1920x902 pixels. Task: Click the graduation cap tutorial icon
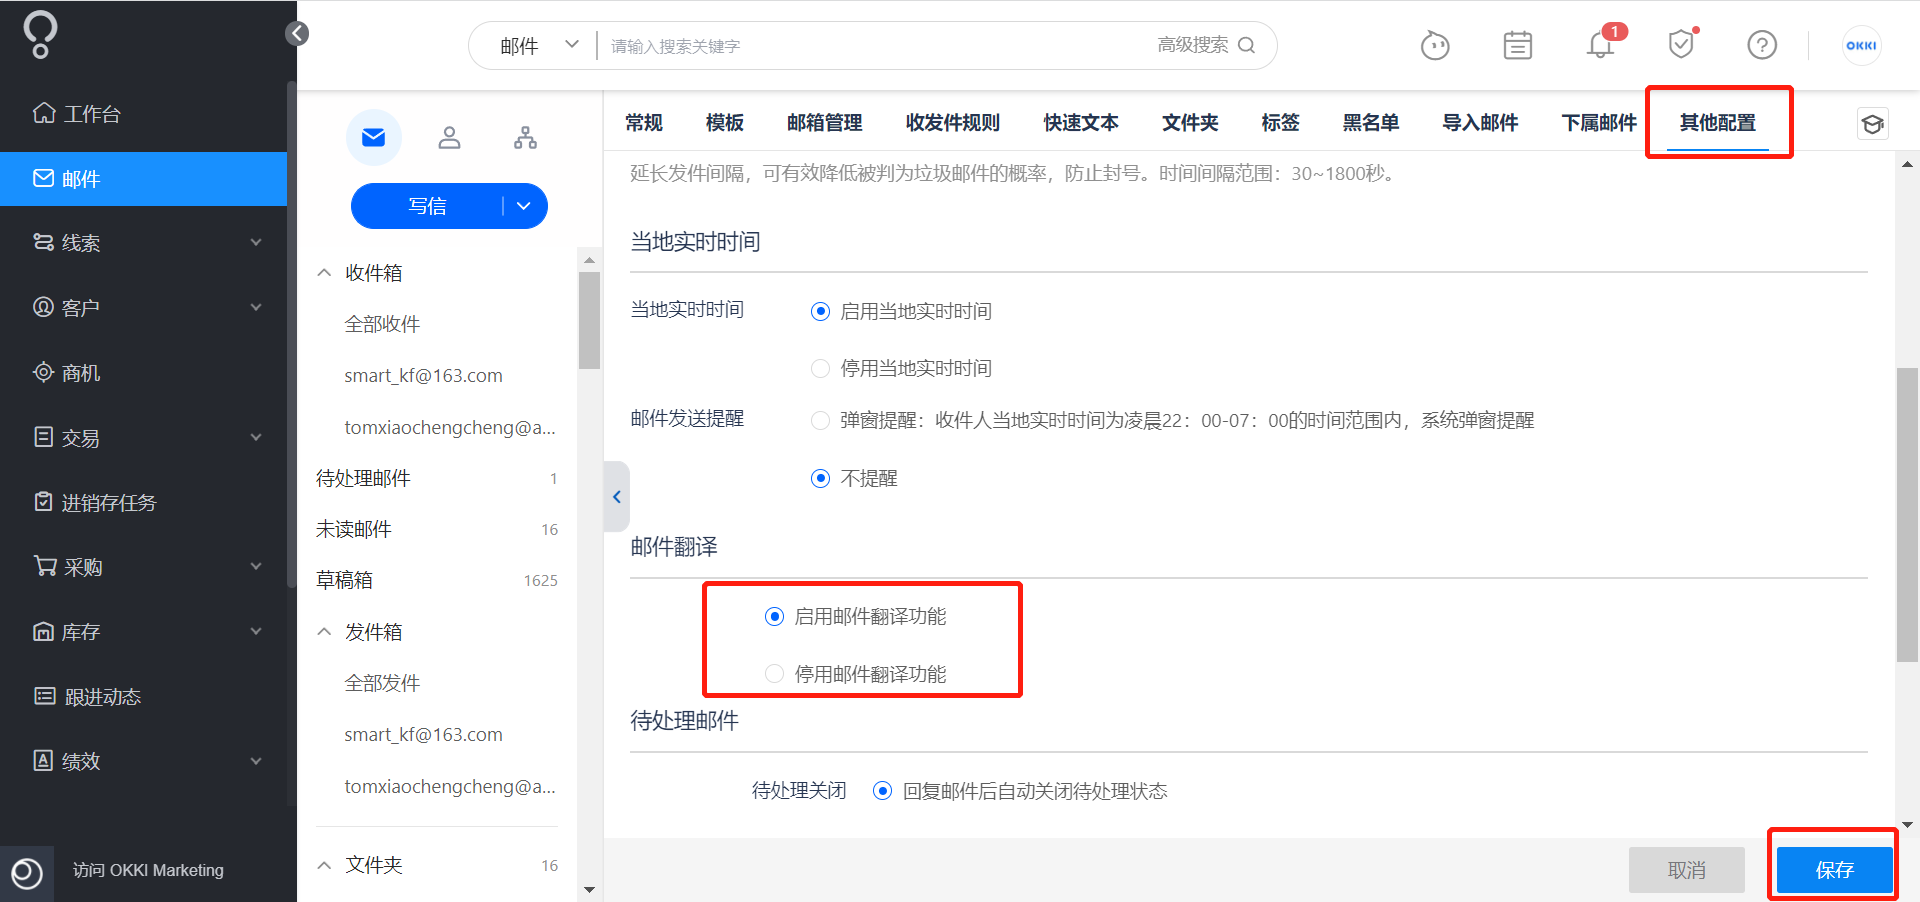click(x=1873, y=124)
